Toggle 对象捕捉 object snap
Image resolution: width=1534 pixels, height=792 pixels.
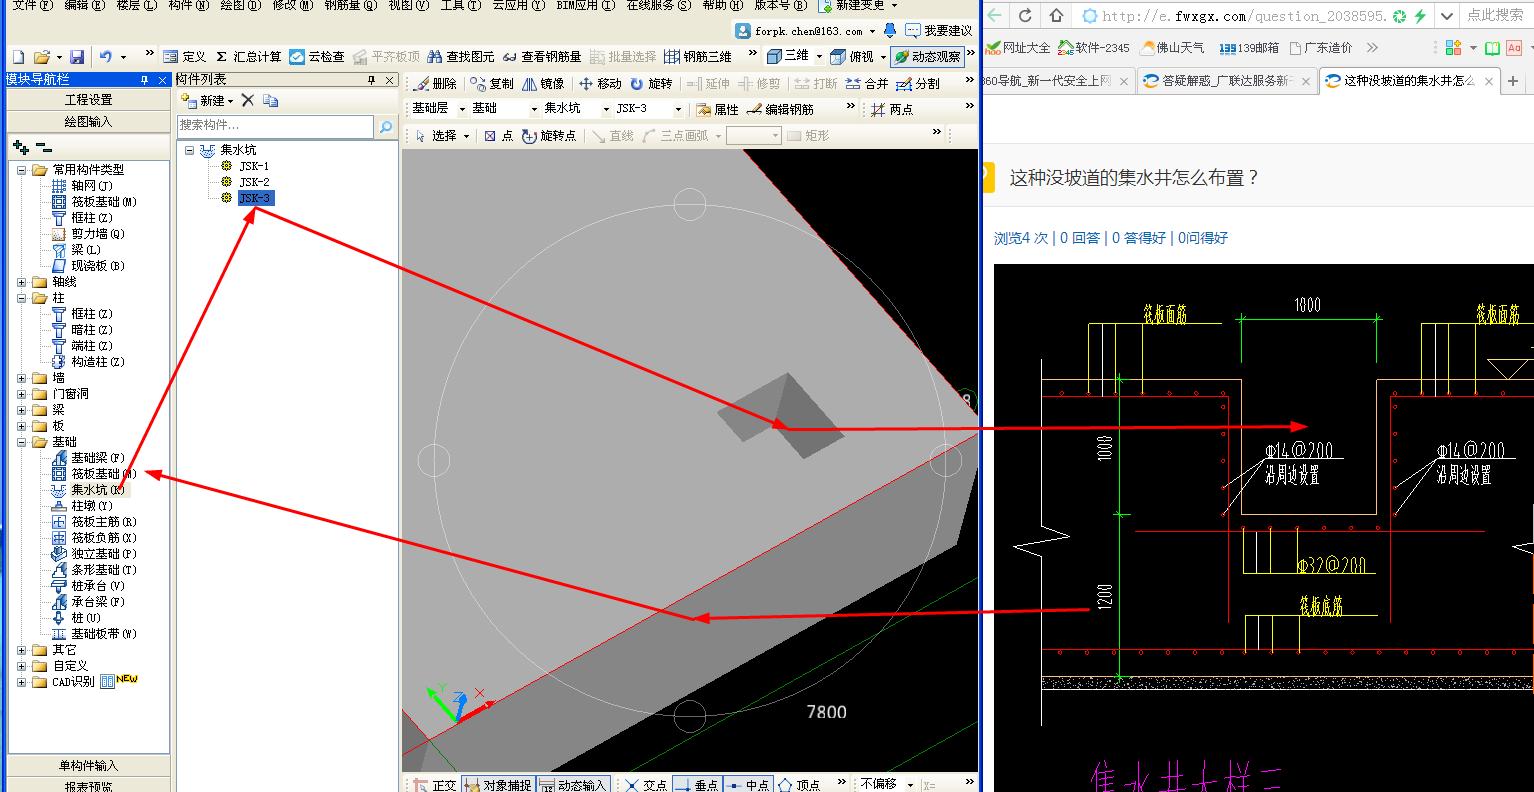click(x=499, y=785)
